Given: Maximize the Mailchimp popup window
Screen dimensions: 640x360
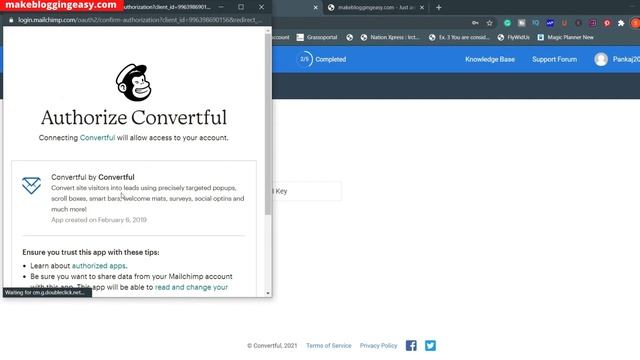Looking at the screenshot, I should (241, 7).
